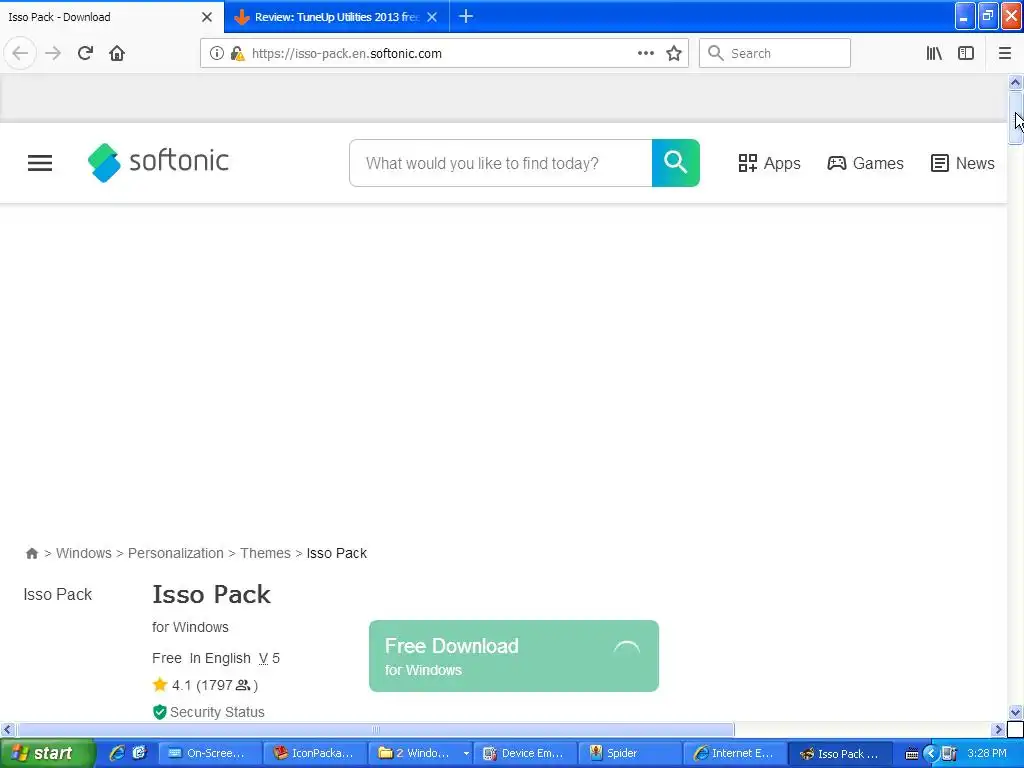The image size is (1024, 768).
Task: Click the browser forward arrow
Action: pos(53,53)
